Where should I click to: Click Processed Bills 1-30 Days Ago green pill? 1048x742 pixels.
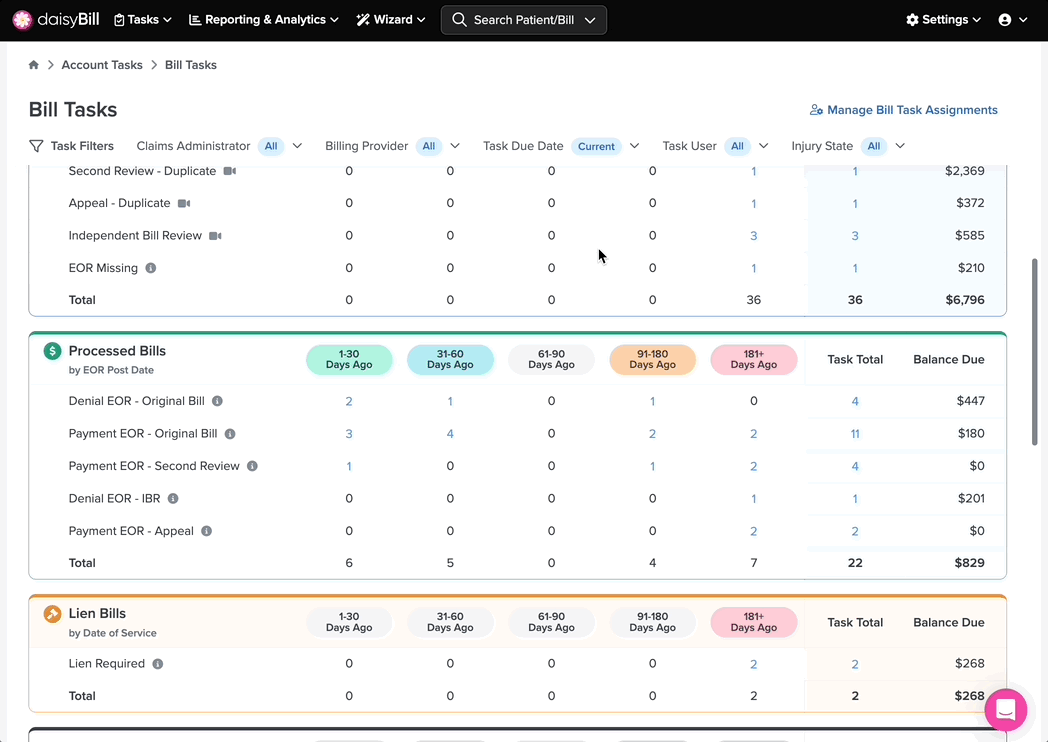click(x=349, y=360)
